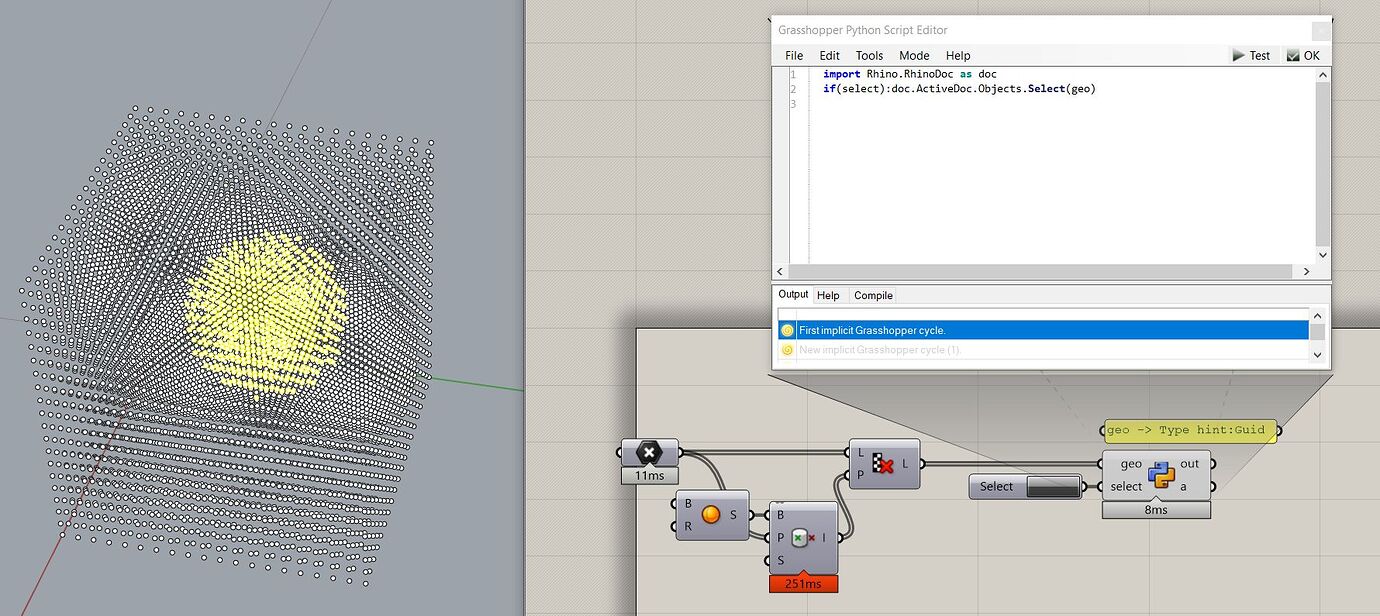Click the Point In Brep component icon

click(x=803, y=536)
